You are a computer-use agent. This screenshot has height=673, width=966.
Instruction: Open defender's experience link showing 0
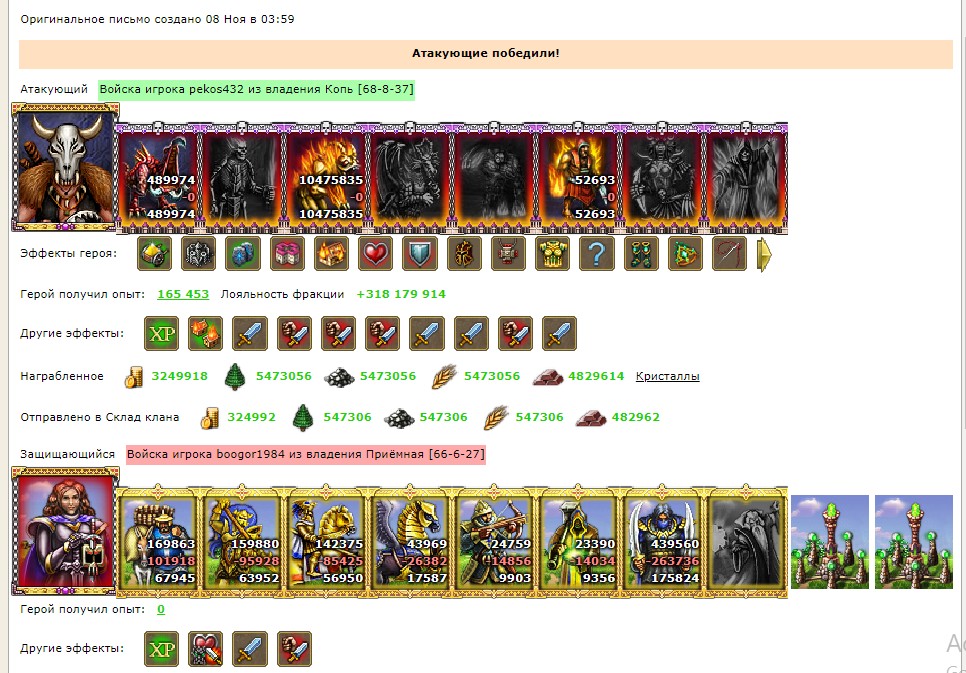161,609
